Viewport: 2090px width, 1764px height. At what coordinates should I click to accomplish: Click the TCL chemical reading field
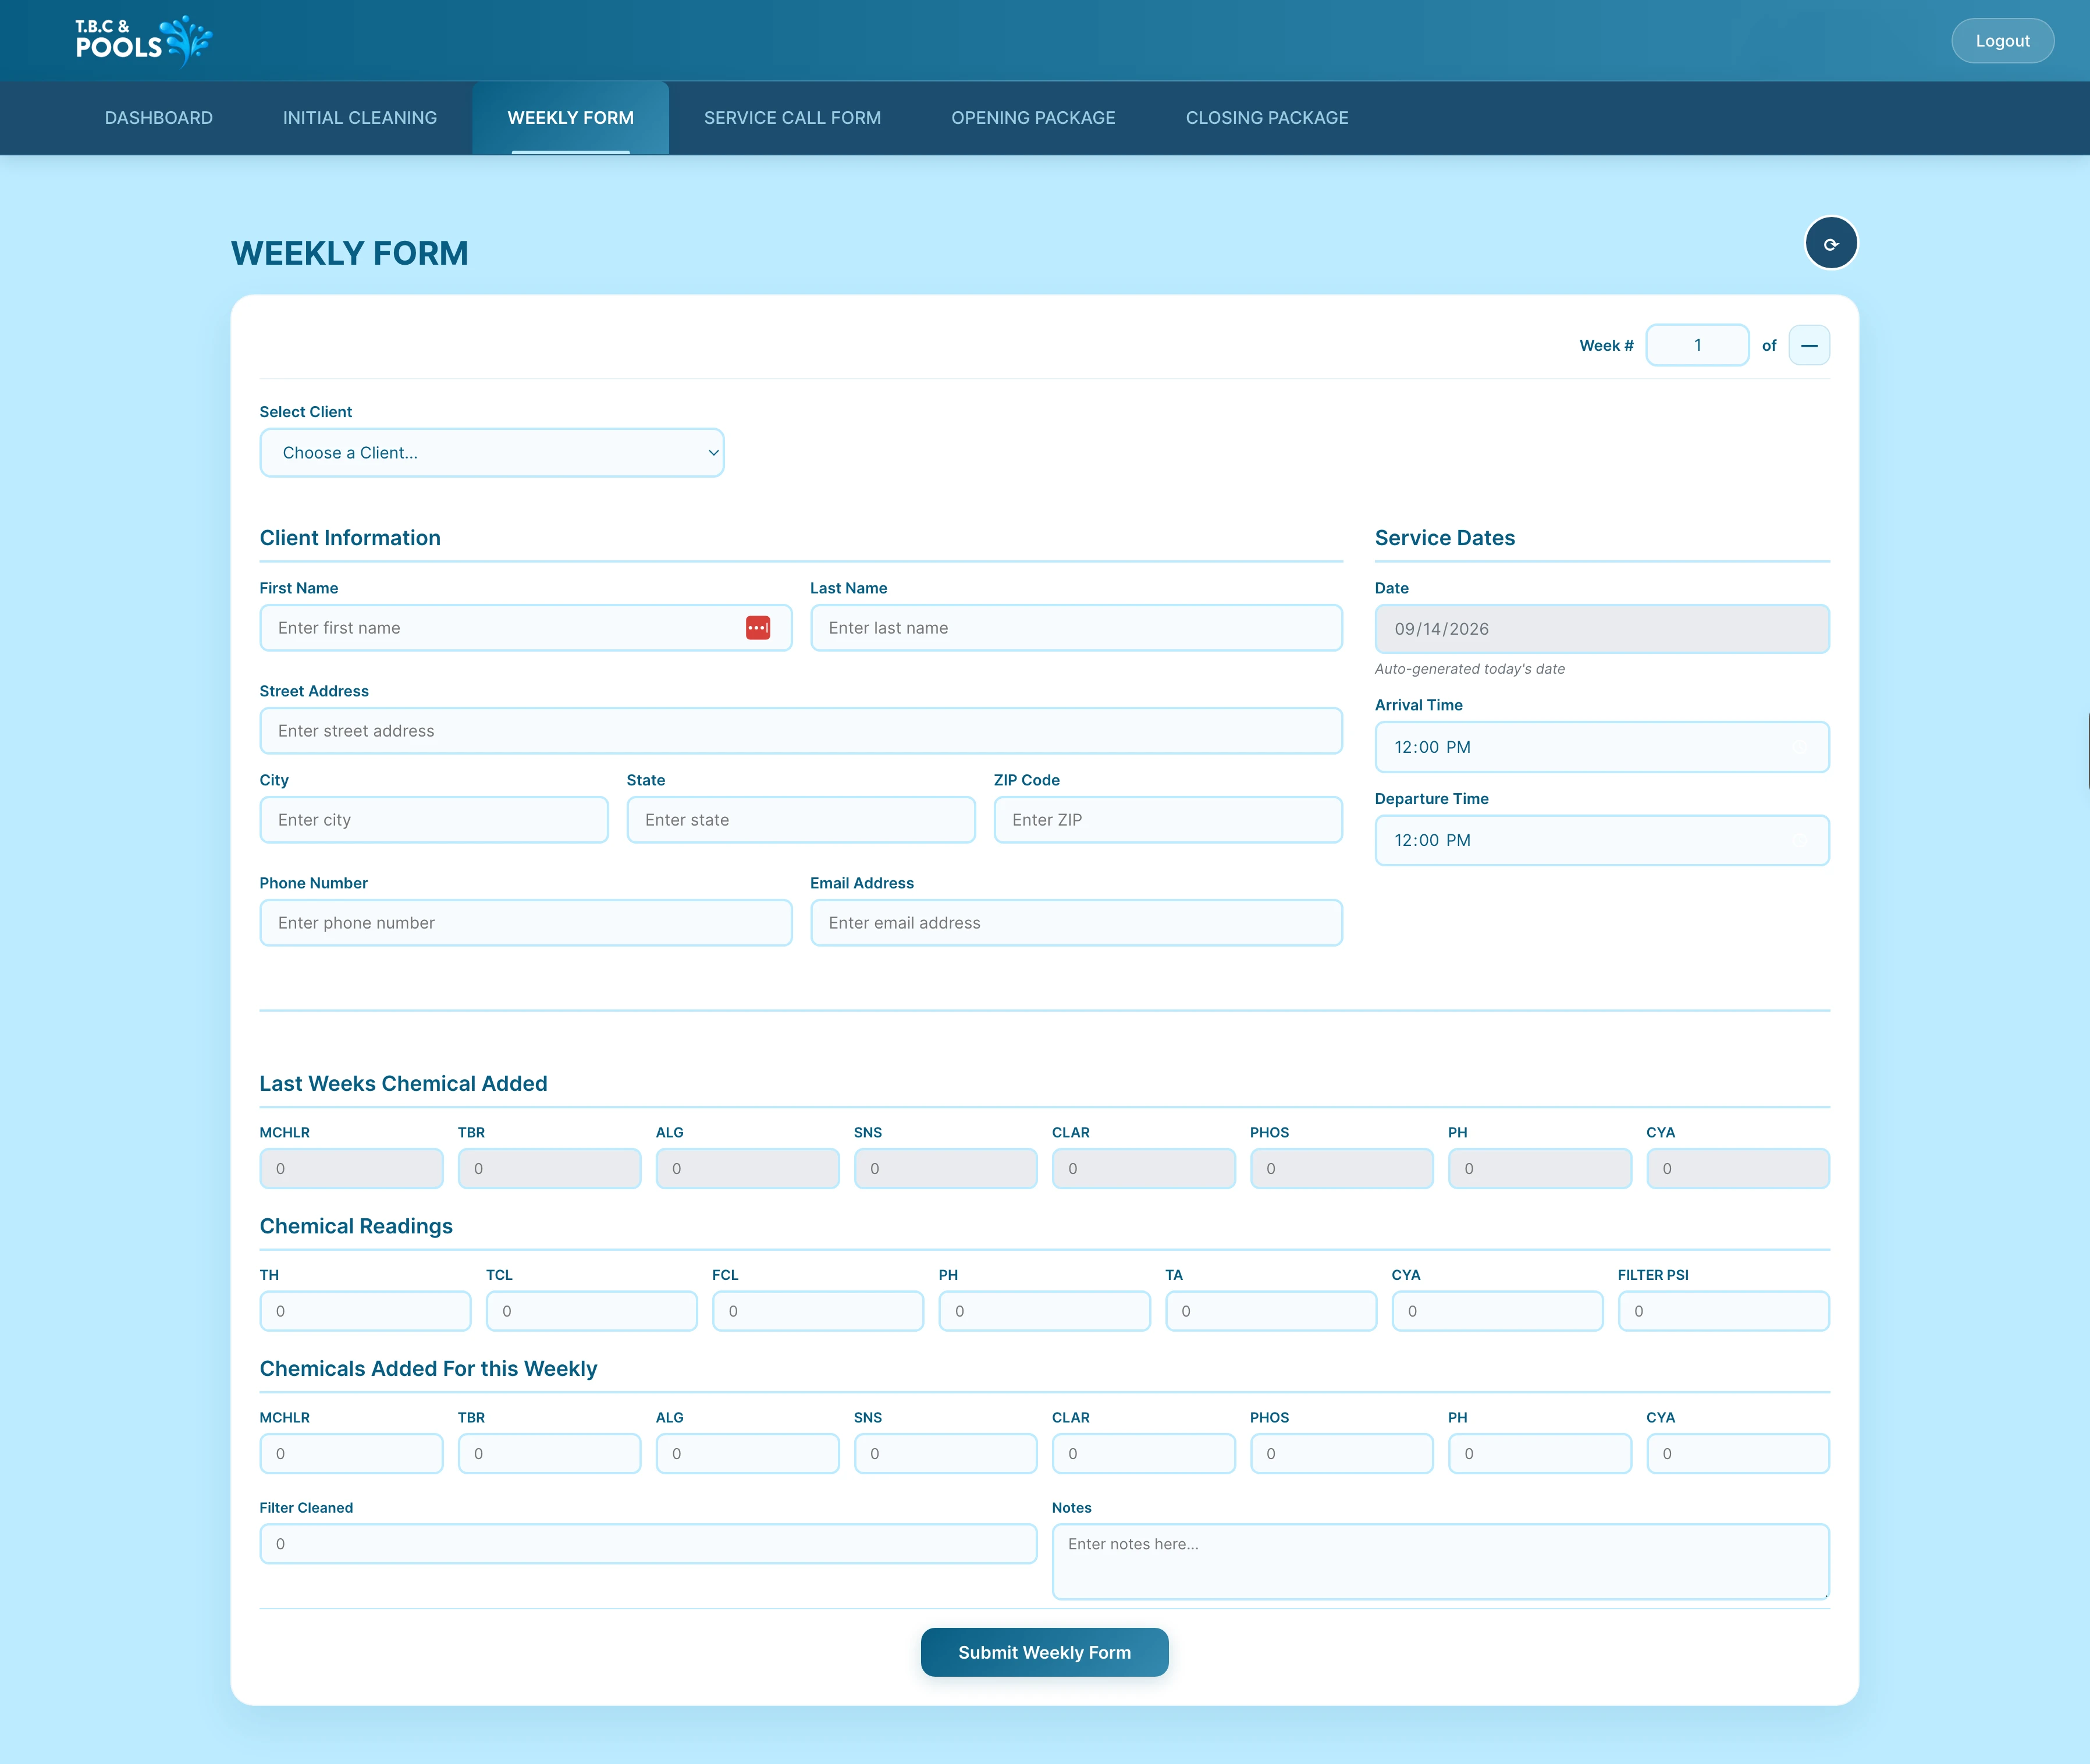click(x=591, y=1311)
